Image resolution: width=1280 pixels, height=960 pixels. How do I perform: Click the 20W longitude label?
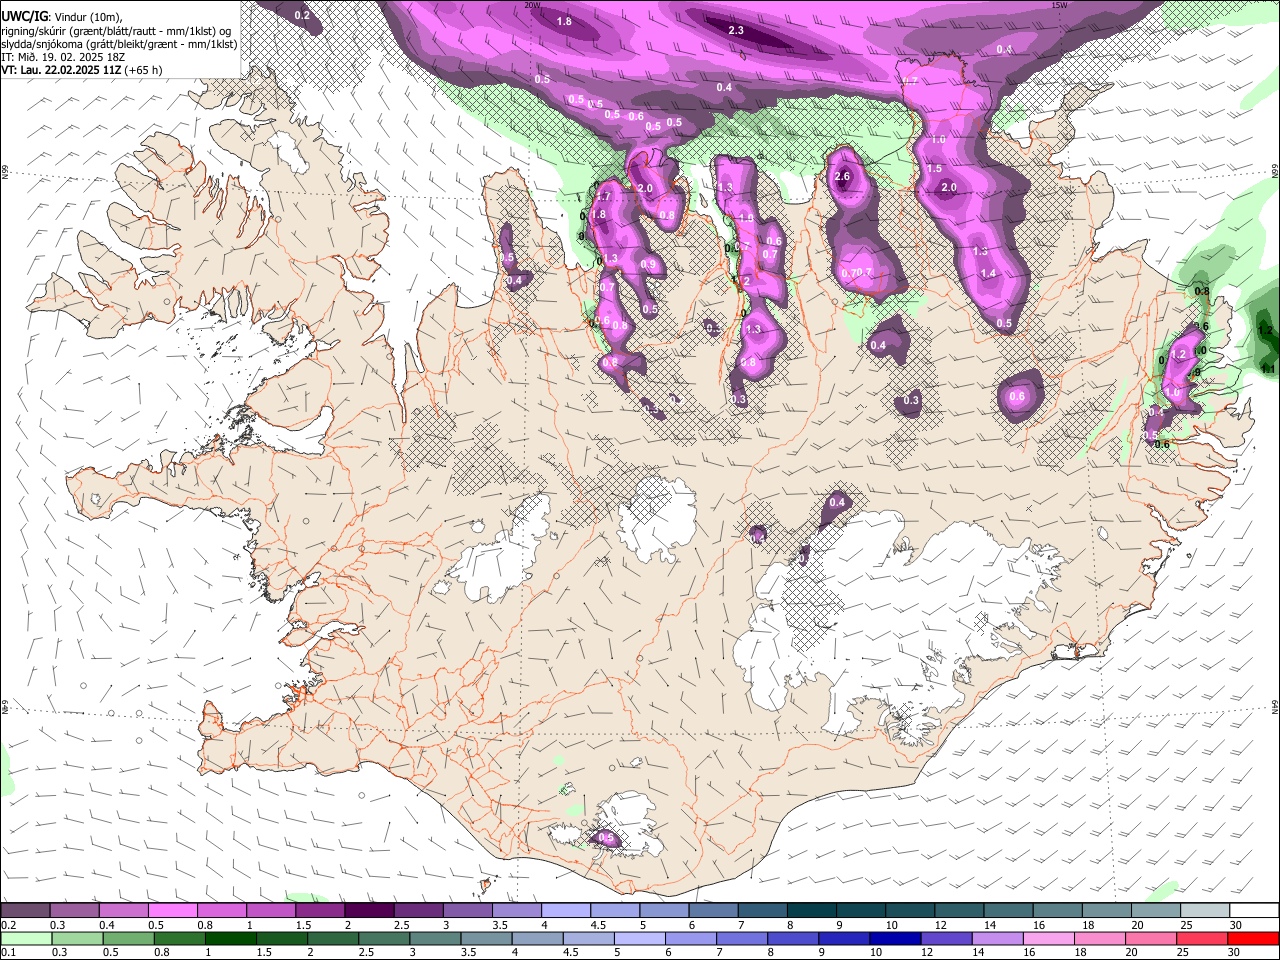tap(532, 5)
